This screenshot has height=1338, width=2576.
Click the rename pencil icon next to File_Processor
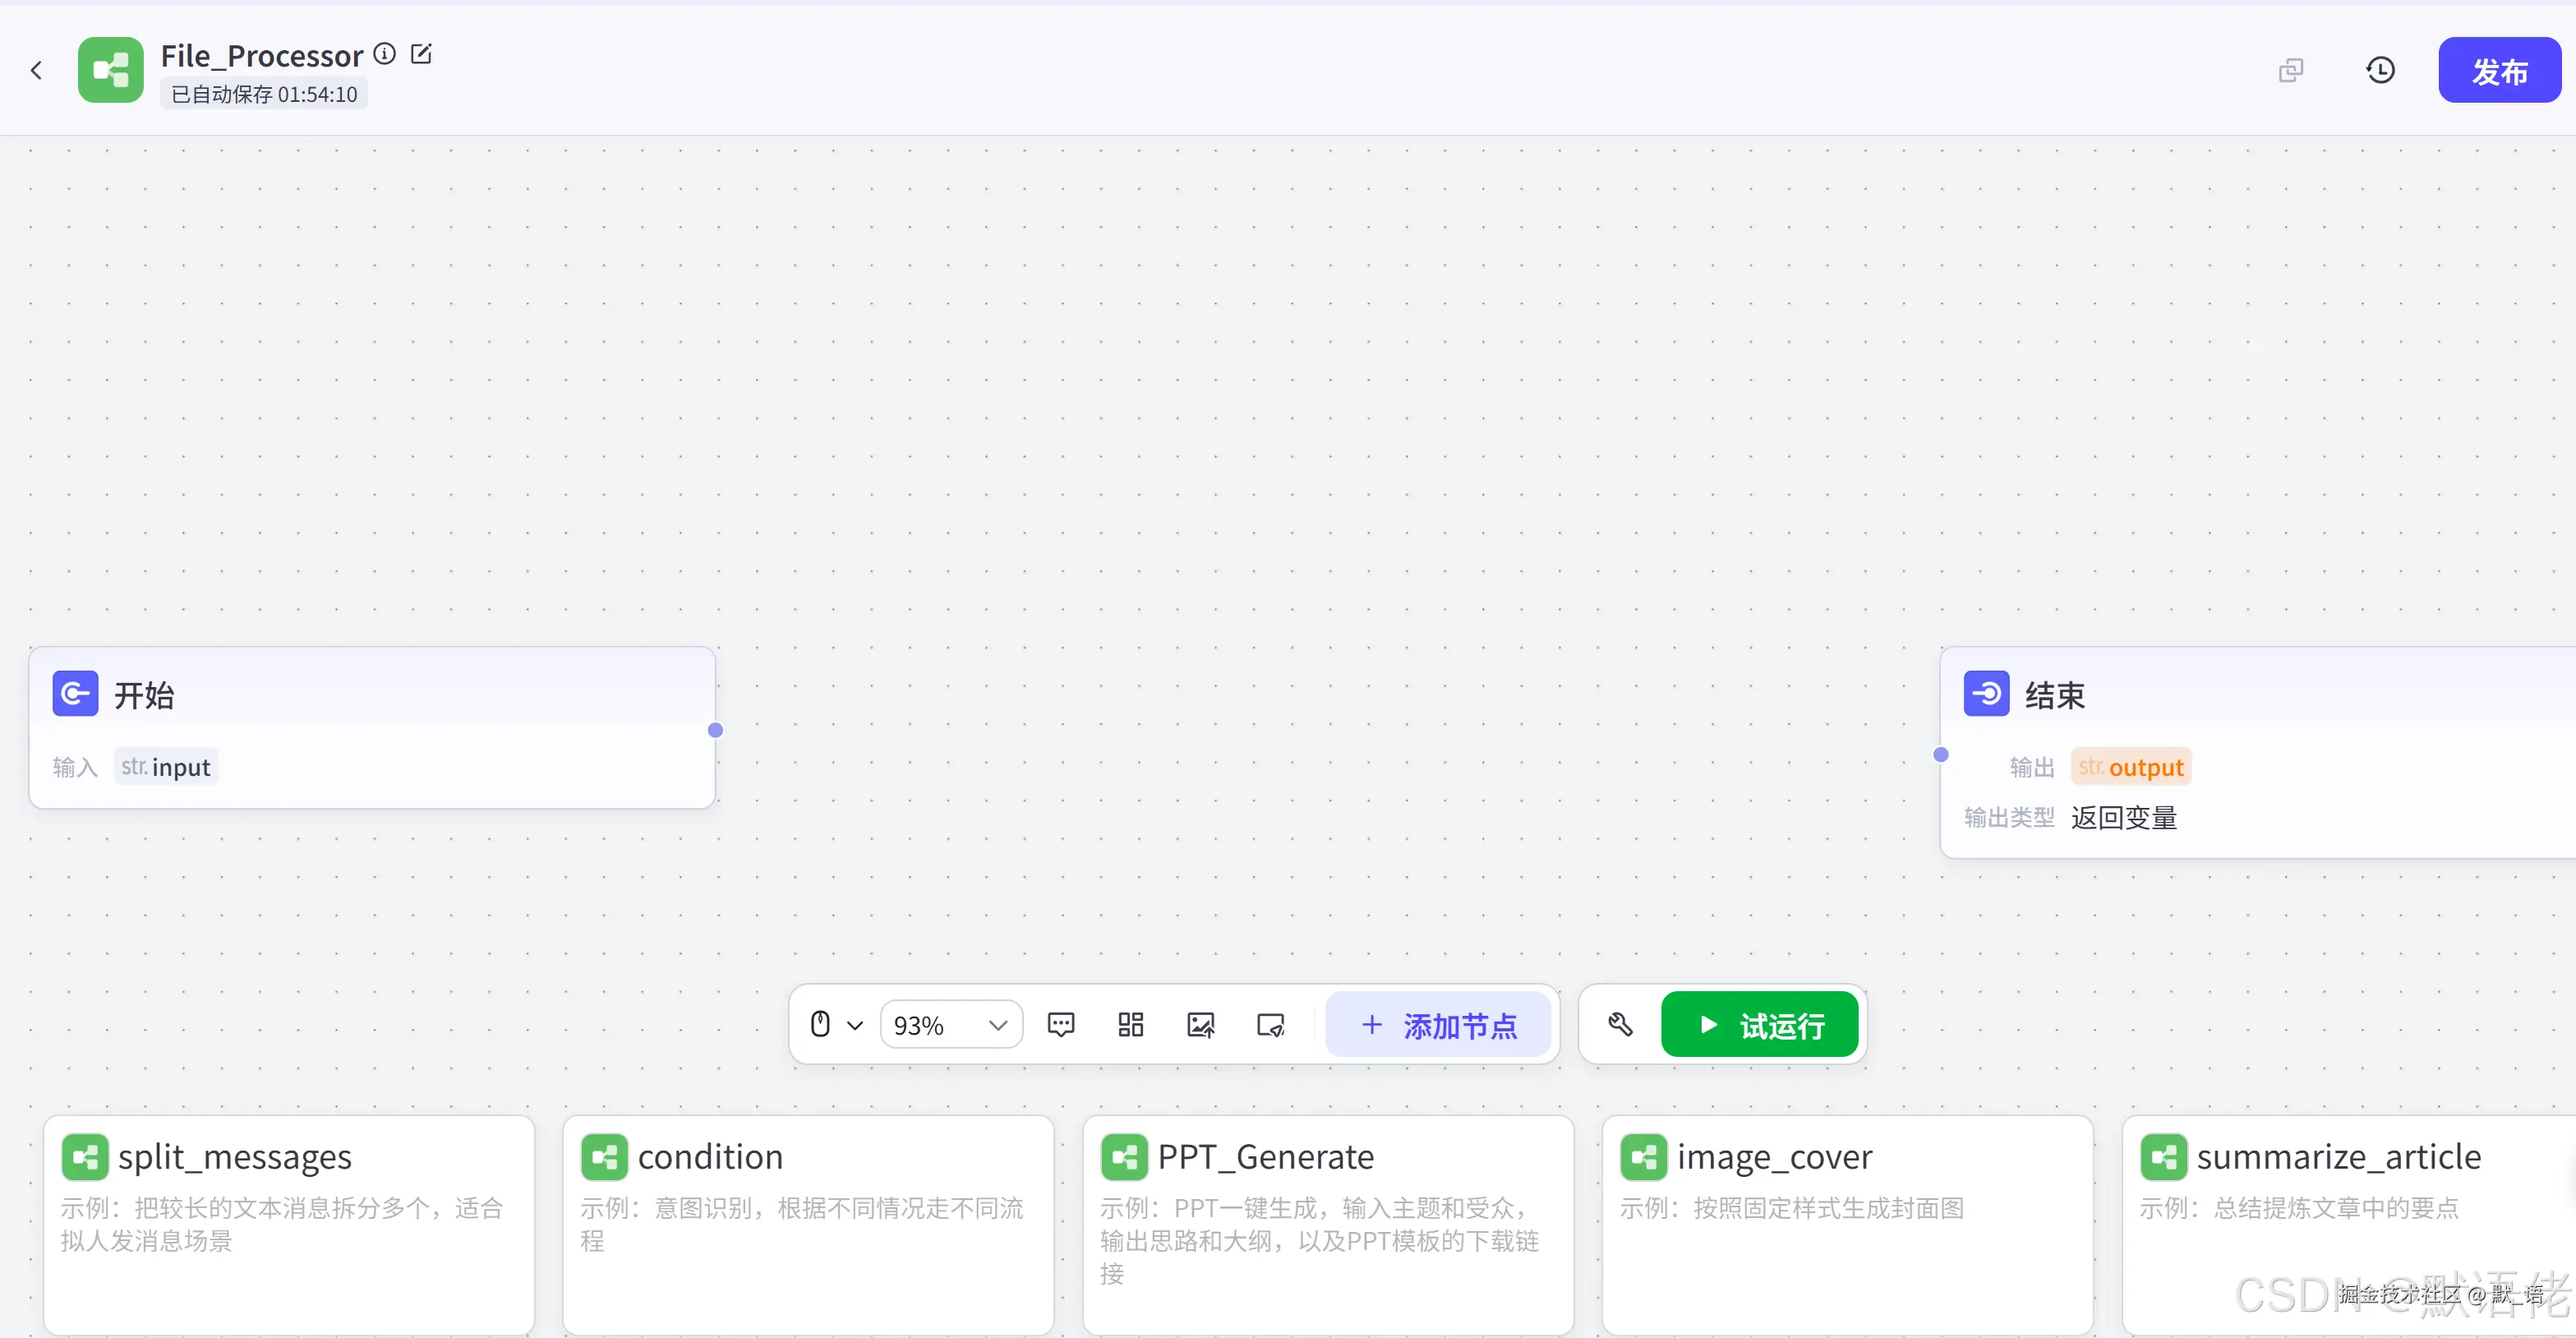tap(421, 53)
